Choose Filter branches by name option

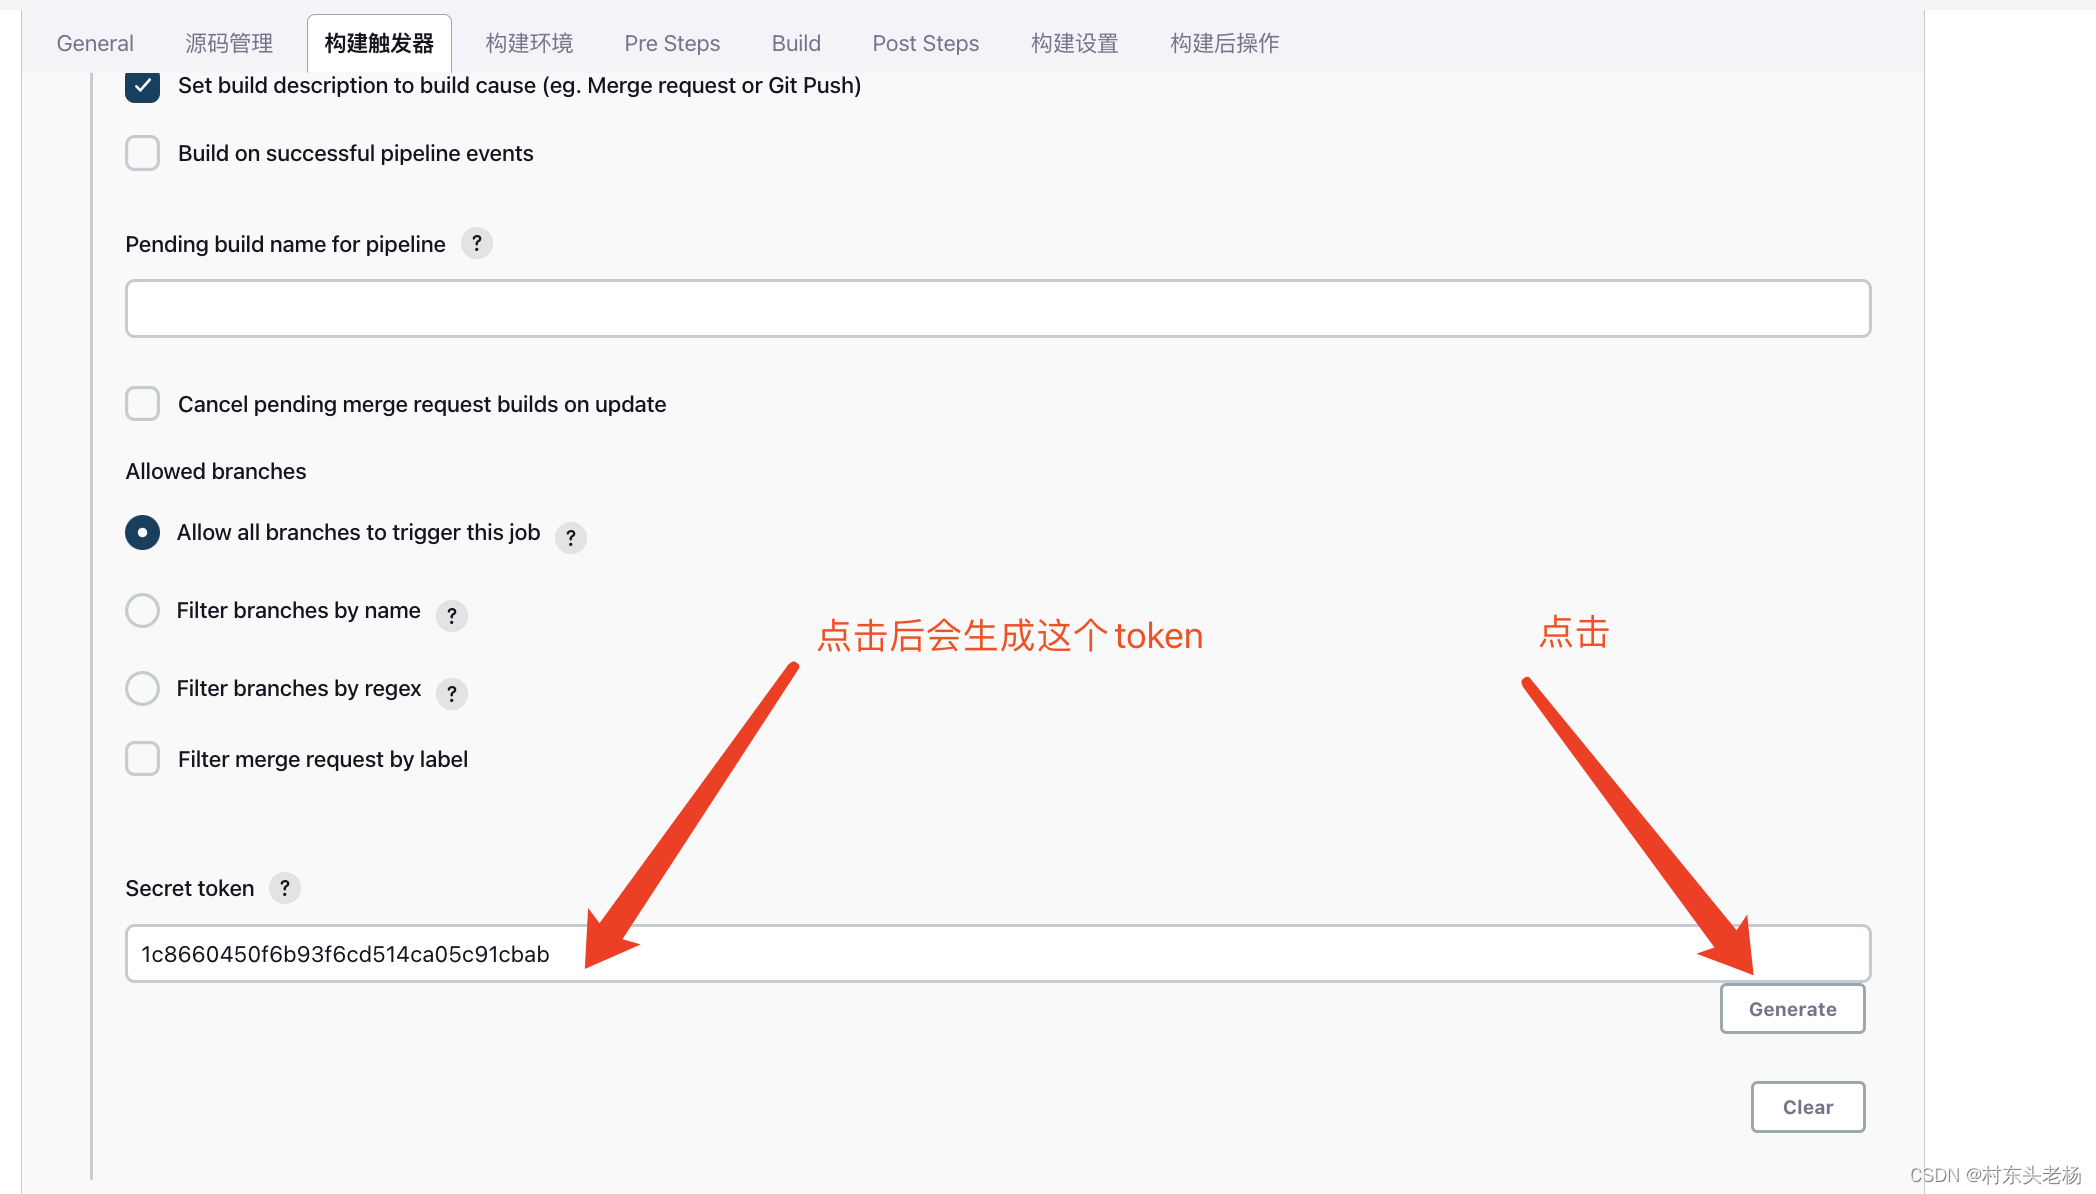[x=142, y=610]
